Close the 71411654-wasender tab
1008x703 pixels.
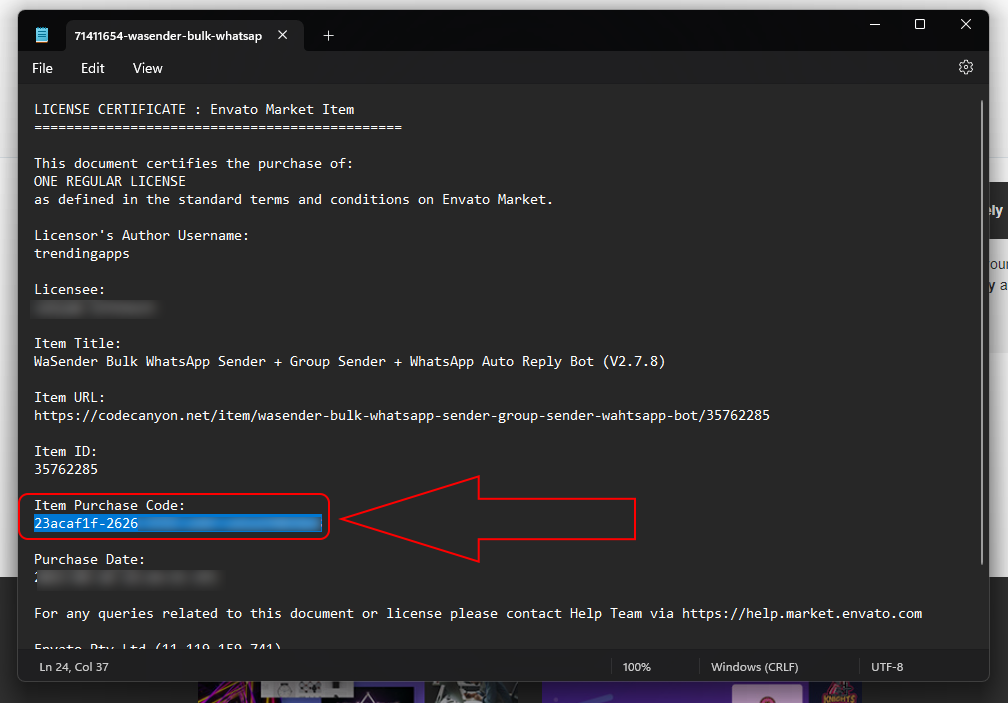click(x=283, y=35)
